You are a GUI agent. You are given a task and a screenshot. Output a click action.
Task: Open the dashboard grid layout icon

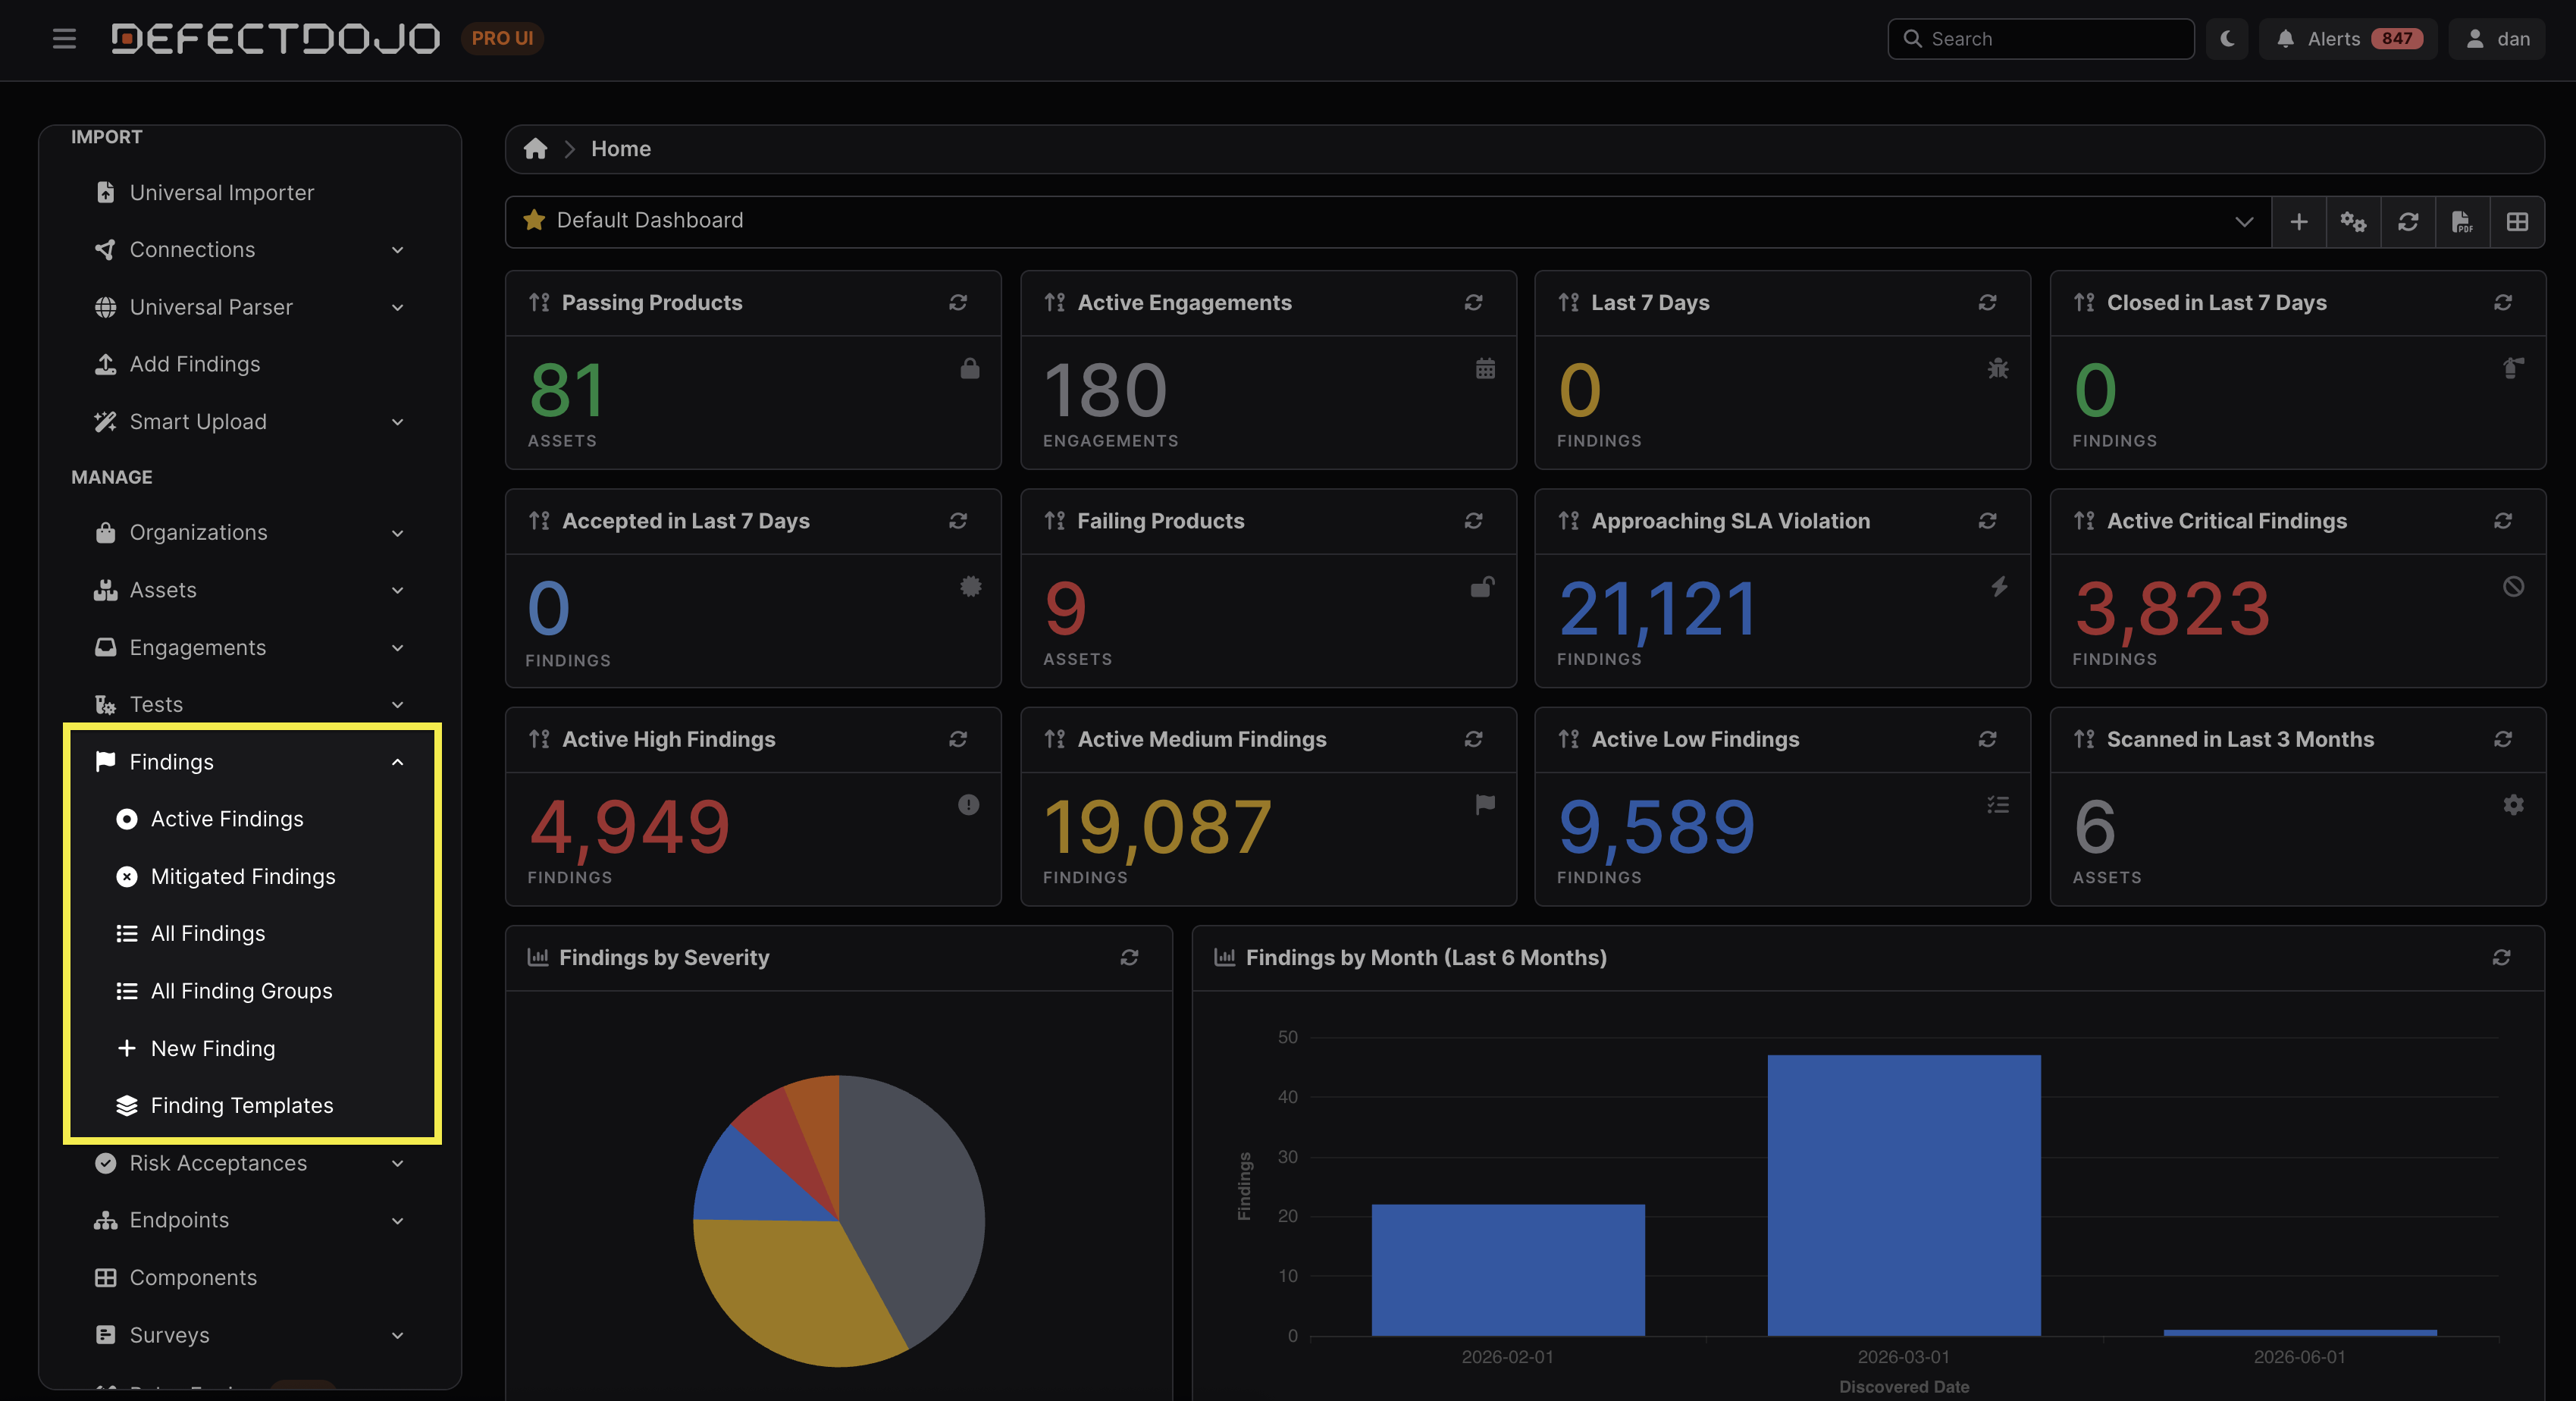click(2517, 221)
